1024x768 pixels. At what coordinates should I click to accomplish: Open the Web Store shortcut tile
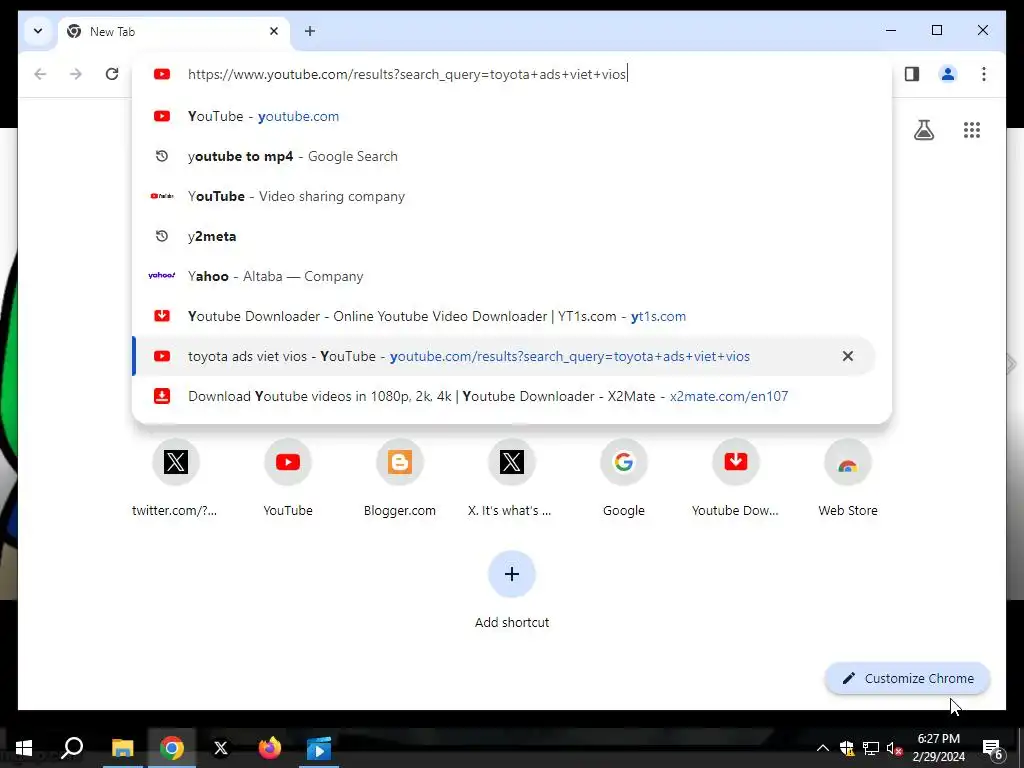(848, 478)
